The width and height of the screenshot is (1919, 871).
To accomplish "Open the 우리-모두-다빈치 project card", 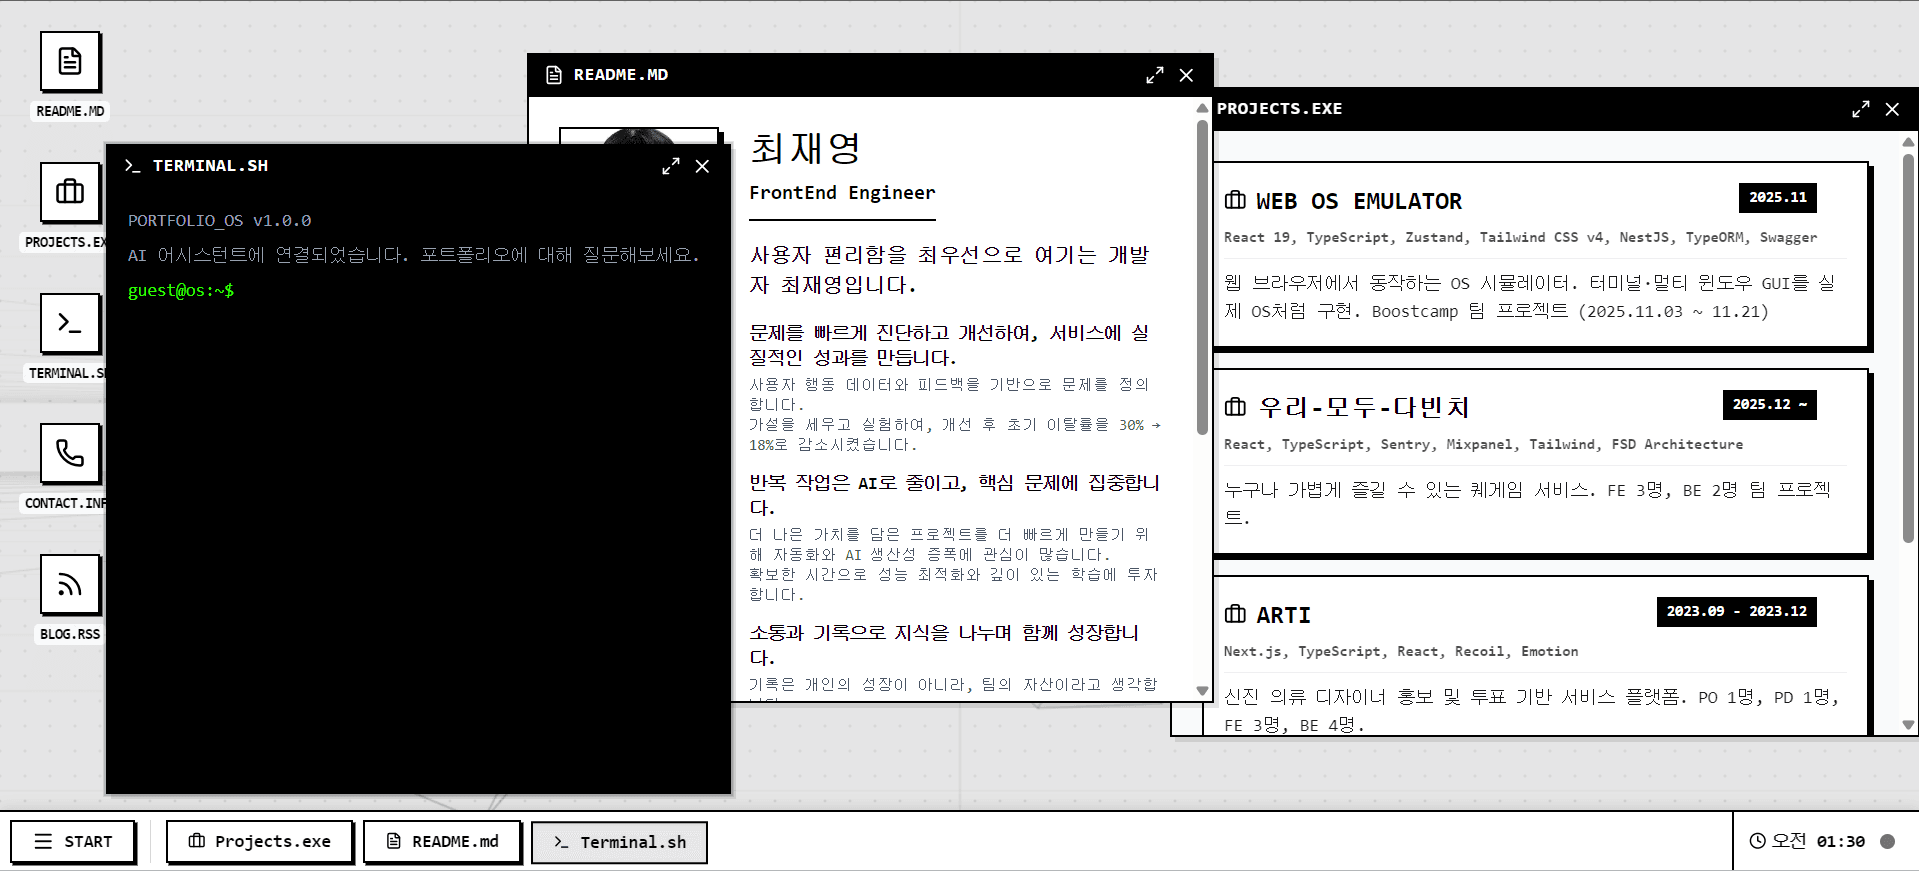I will [1541, 461].
